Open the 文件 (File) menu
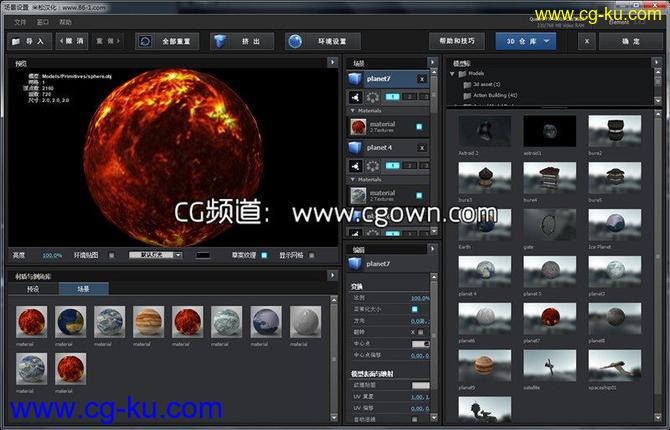Viewport: 670px width, 430px height. [x=20, y=22]
